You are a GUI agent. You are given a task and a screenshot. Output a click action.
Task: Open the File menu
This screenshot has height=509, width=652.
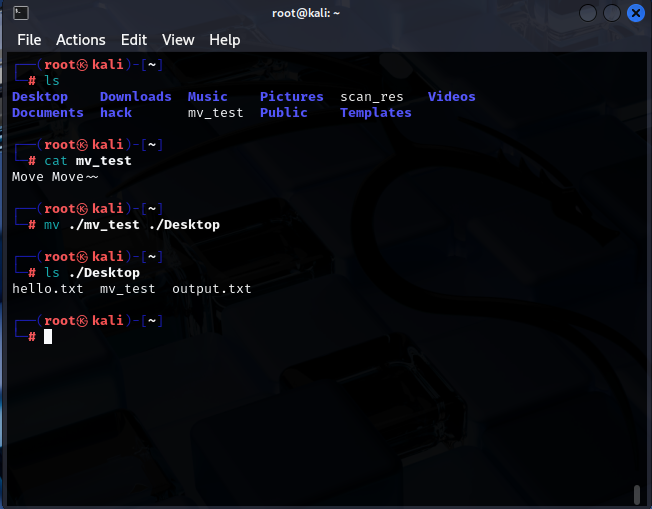[29, 40]
